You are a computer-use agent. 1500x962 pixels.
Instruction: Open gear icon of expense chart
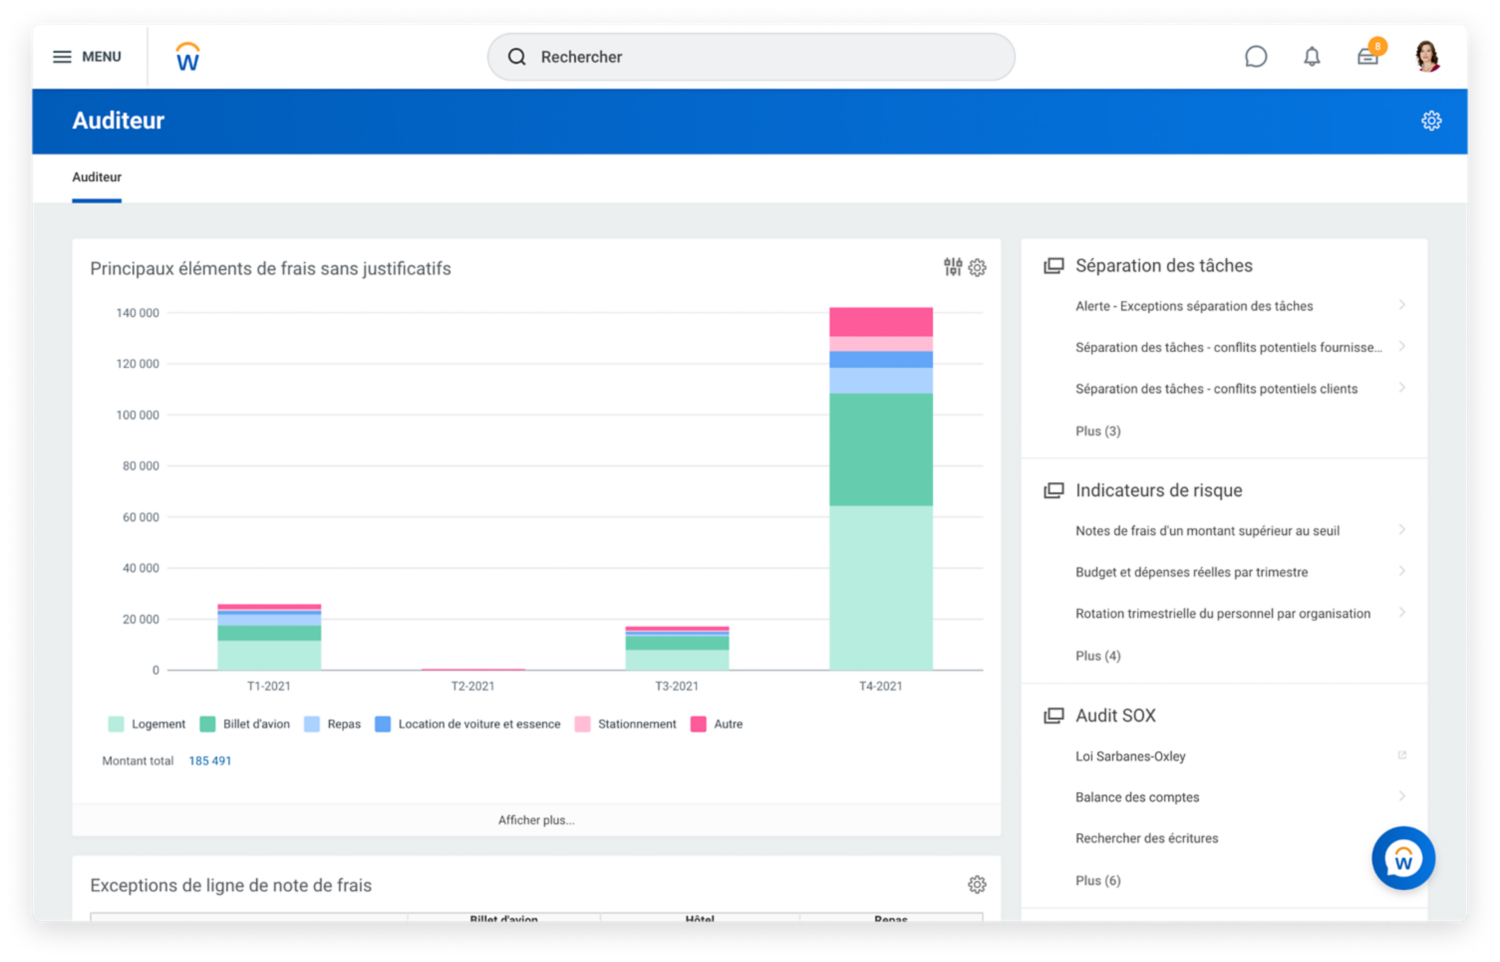tap(977, 268)
